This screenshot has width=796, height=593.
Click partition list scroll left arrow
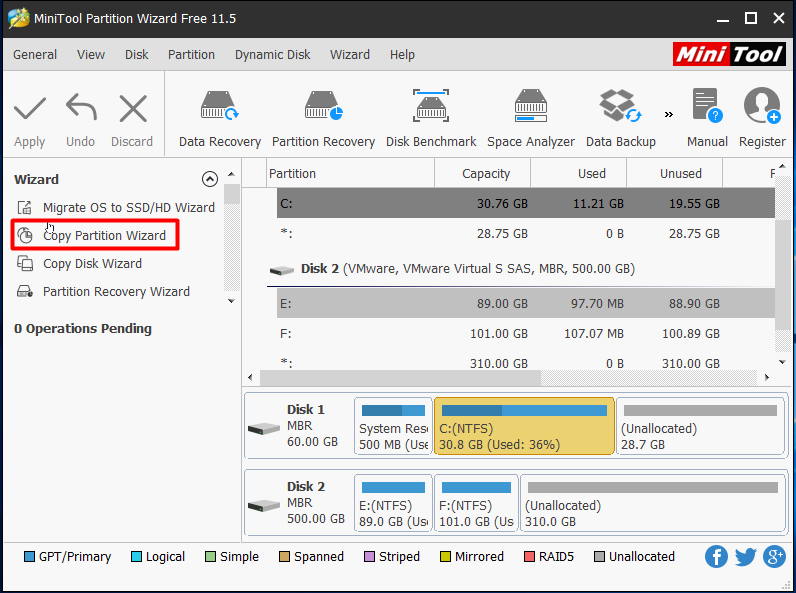pos(250,377)
